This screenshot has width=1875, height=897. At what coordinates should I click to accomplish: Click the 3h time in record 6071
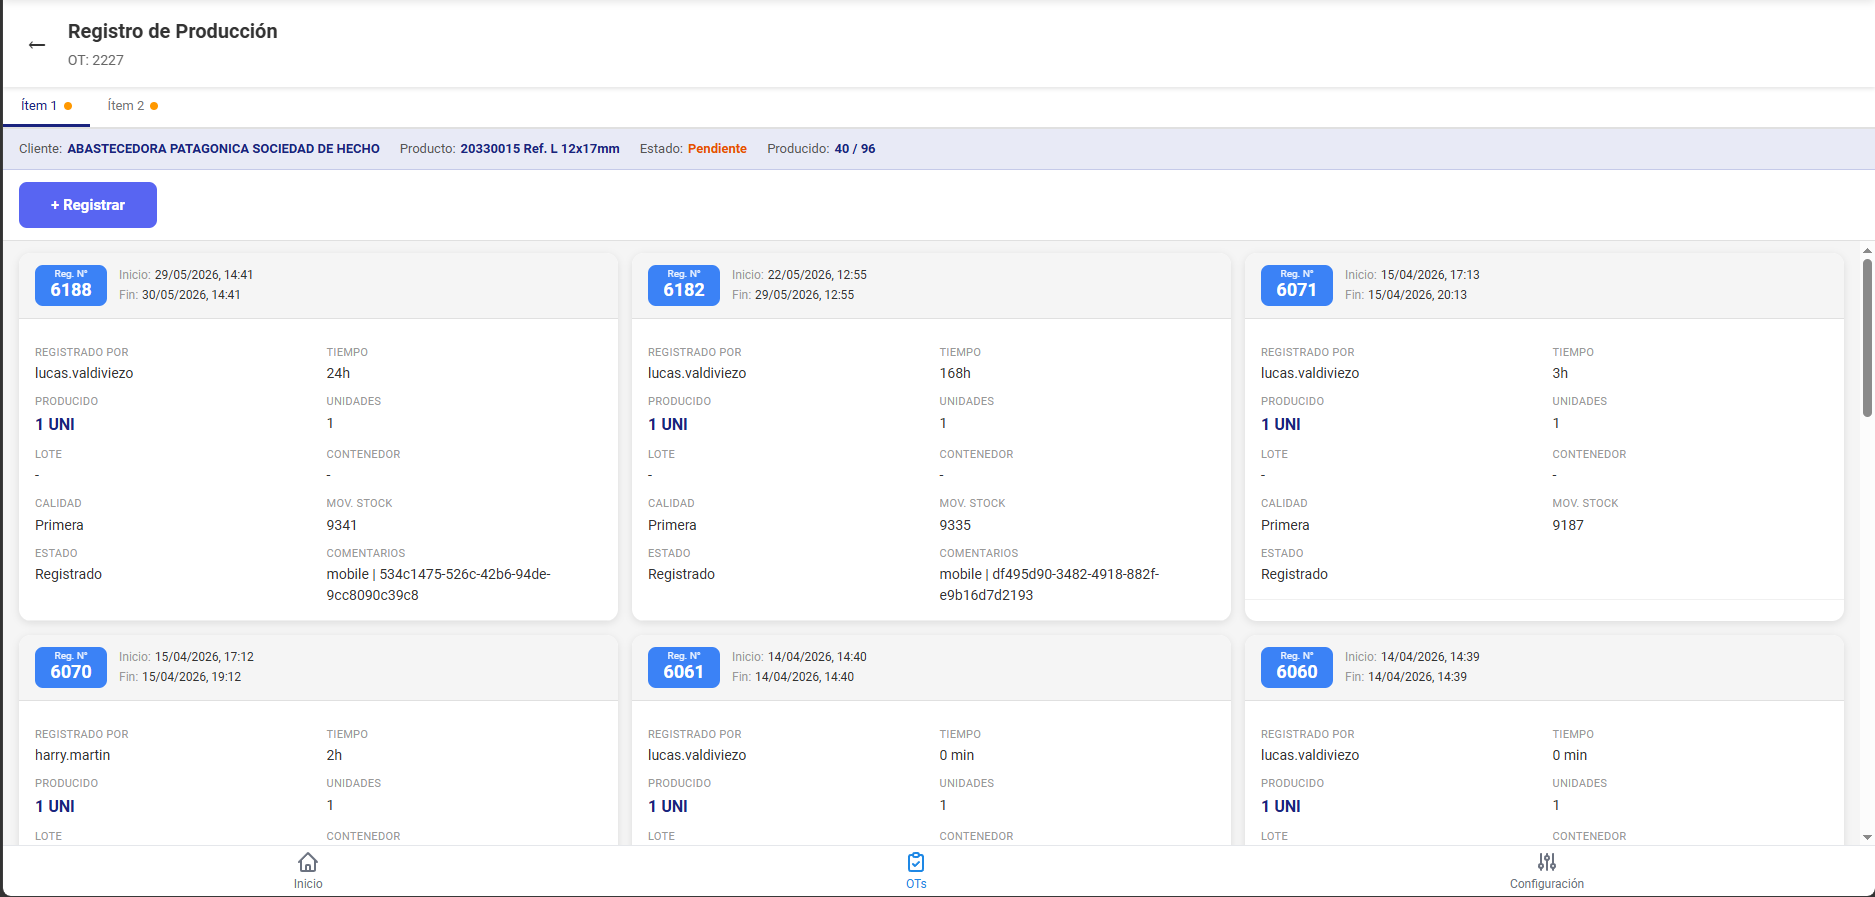(1560, 373)
